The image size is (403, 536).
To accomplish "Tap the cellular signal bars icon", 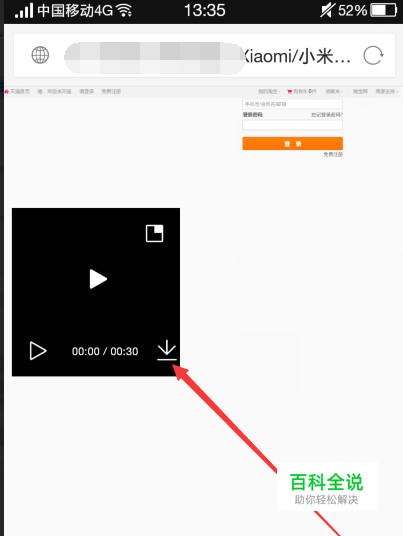I will pyautogui.click(x=24, y=11).
